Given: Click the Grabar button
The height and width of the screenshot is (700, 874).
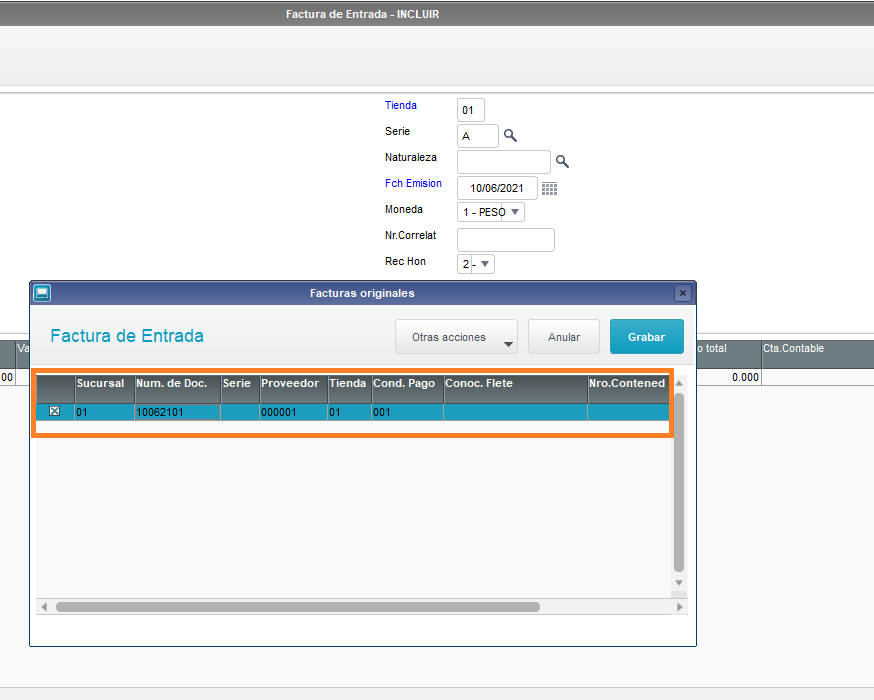Looking at the screenshot, I should tap(647, 337).
